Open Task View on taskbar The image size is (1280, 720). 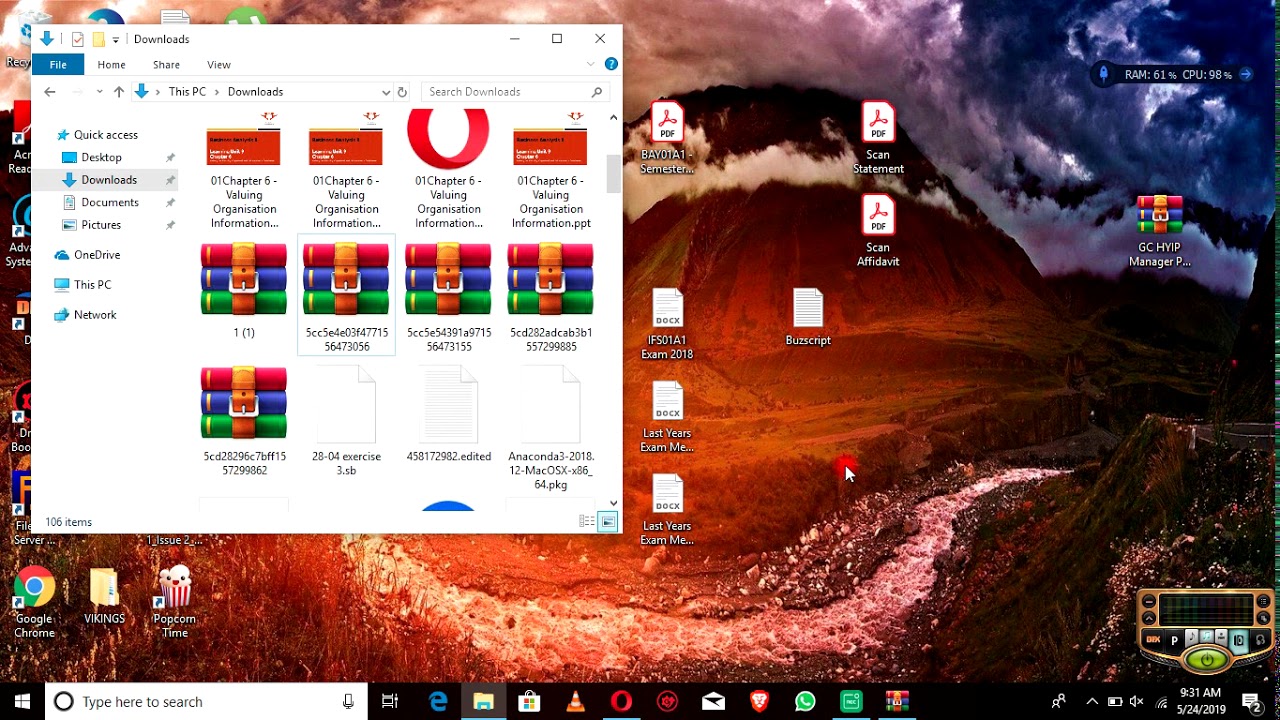(x=390, y=702)
